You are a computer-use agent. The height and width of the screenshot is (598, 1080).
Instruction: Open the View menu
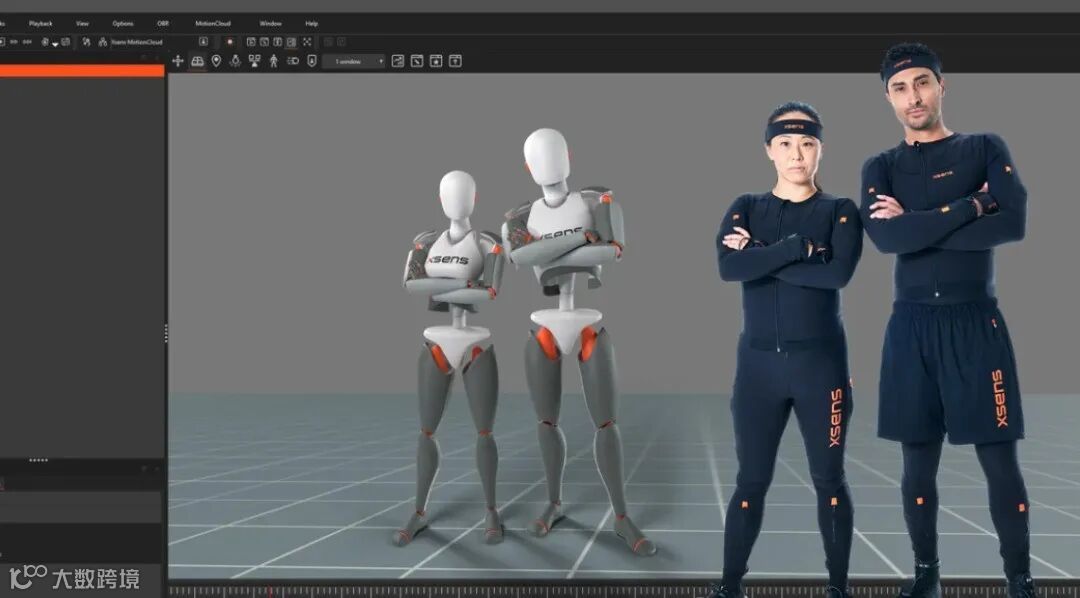click(x=82, y=23)
